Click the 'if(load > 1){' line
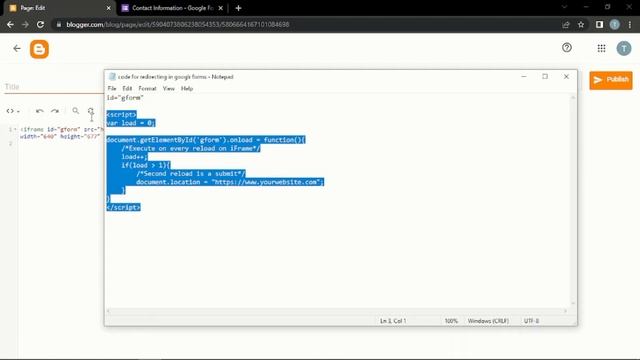Screen dimensions: 640x360 click(146, 165)
